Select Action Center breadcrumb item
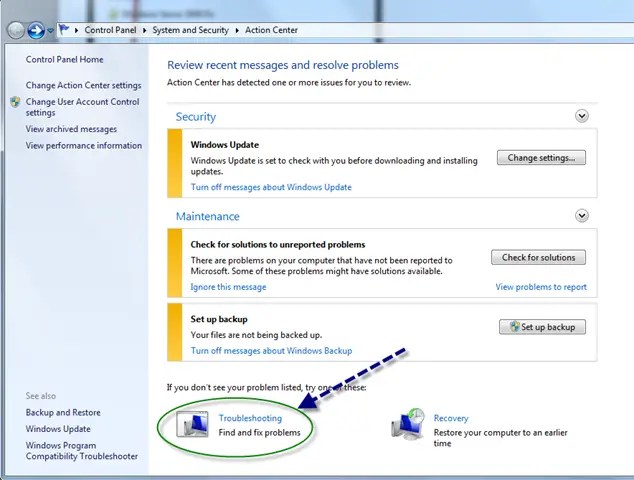 click(271, 30)
